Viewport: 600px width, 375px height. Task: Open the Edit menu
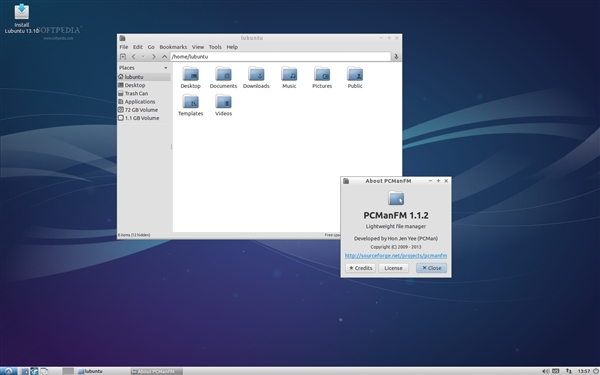click(138, 47)
